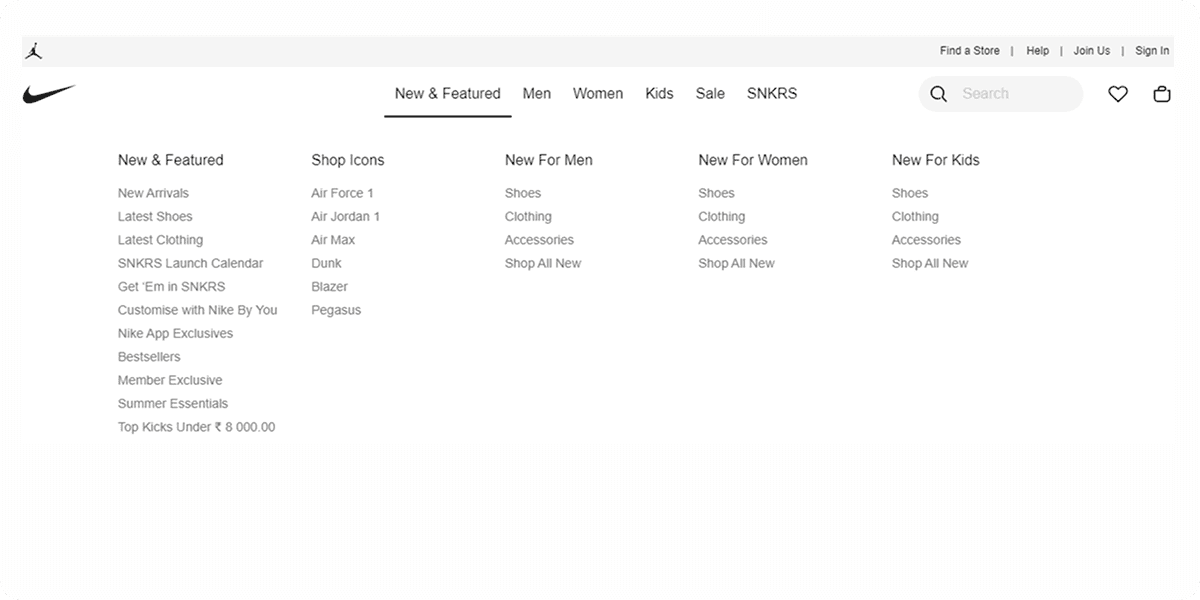This screenshot has height=600, width=1200.
Task: Open the Sale navigation menu
Action: (x=710, y=94)
